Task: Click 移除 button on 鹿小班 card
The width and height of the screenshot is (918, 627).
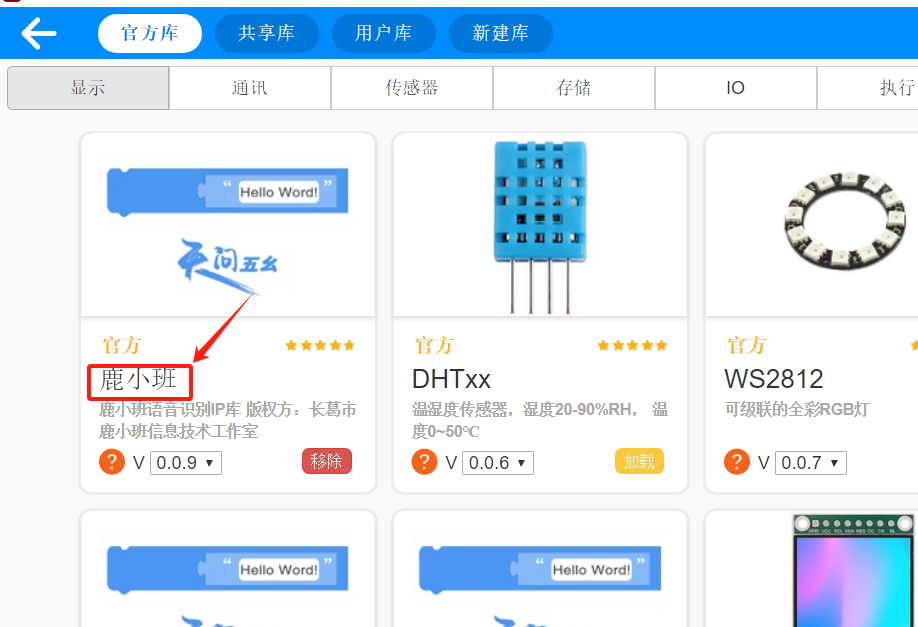Action: (327, 461)
